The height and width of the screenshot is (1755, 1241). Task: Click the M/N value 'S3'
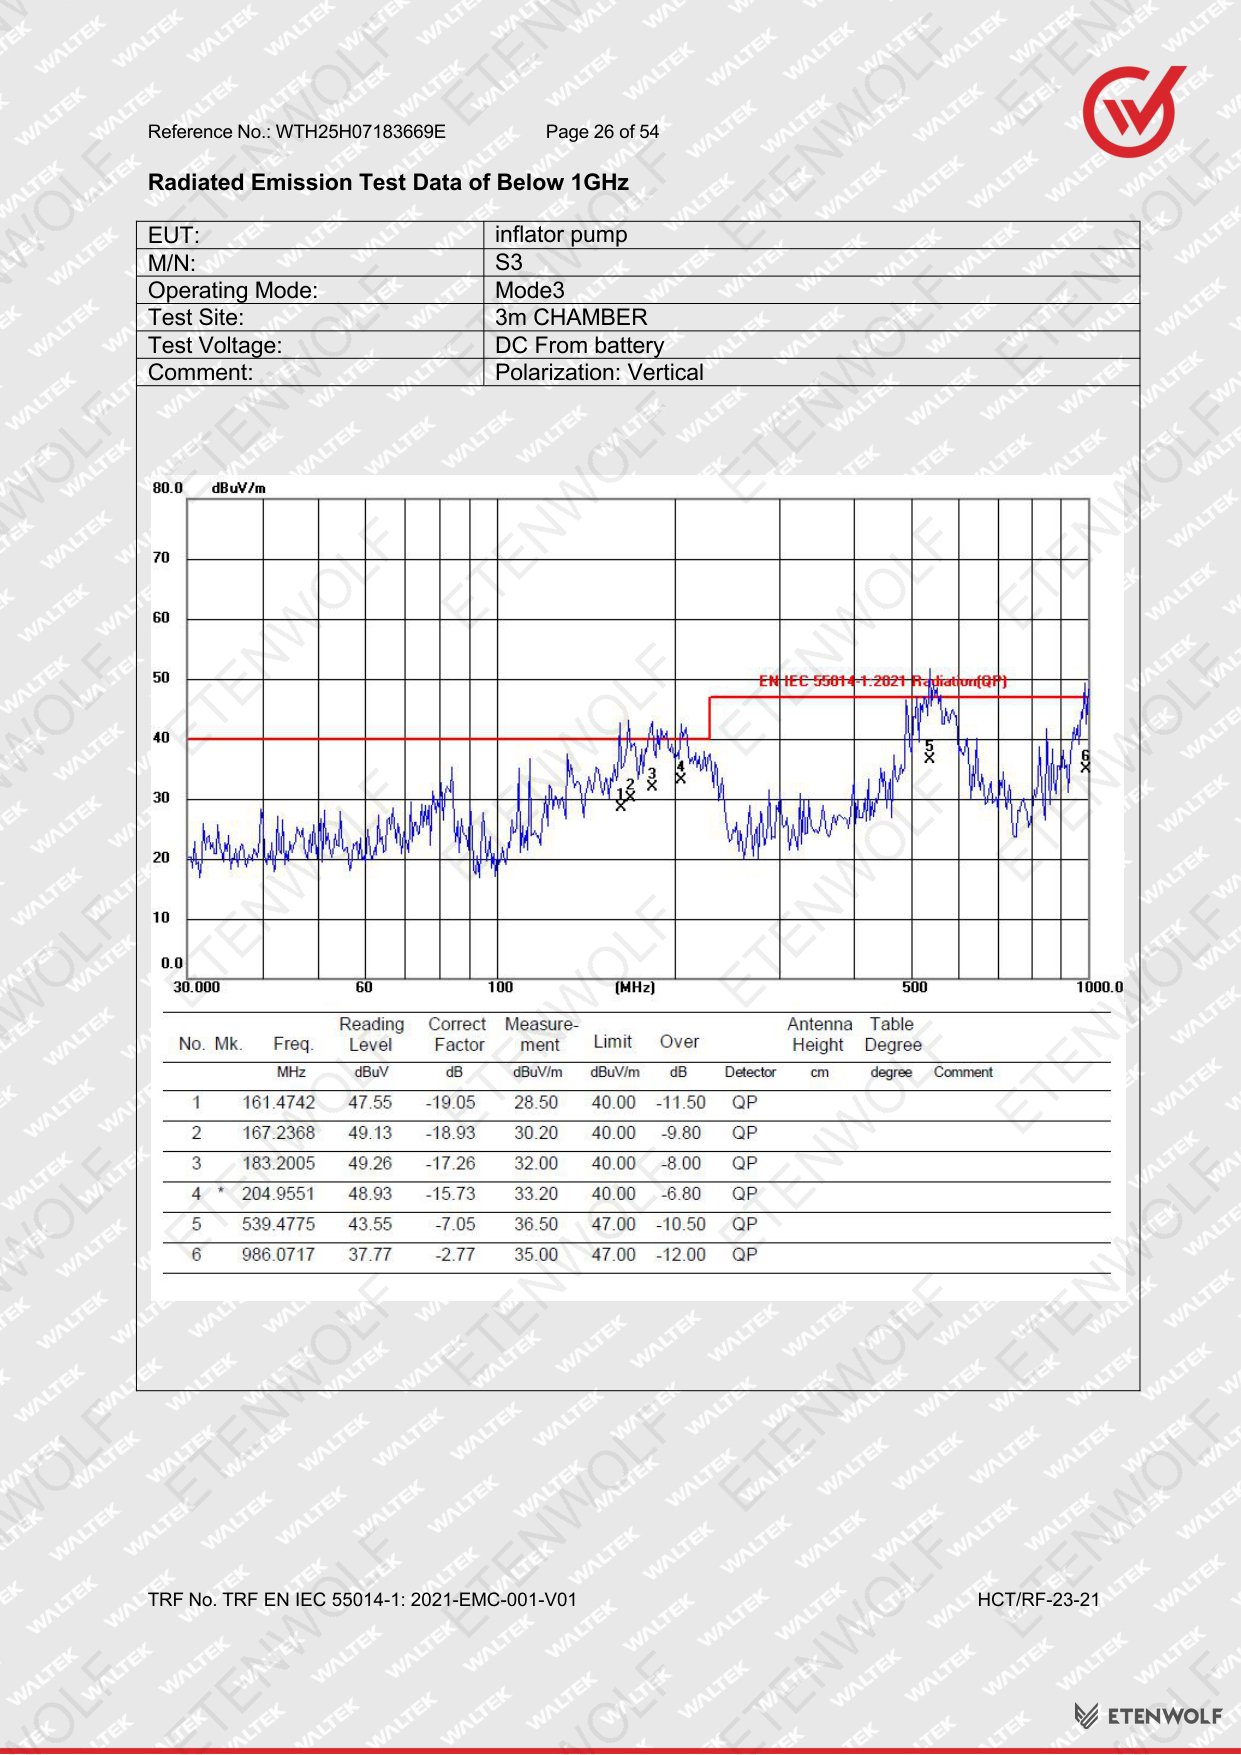point(509,263)
